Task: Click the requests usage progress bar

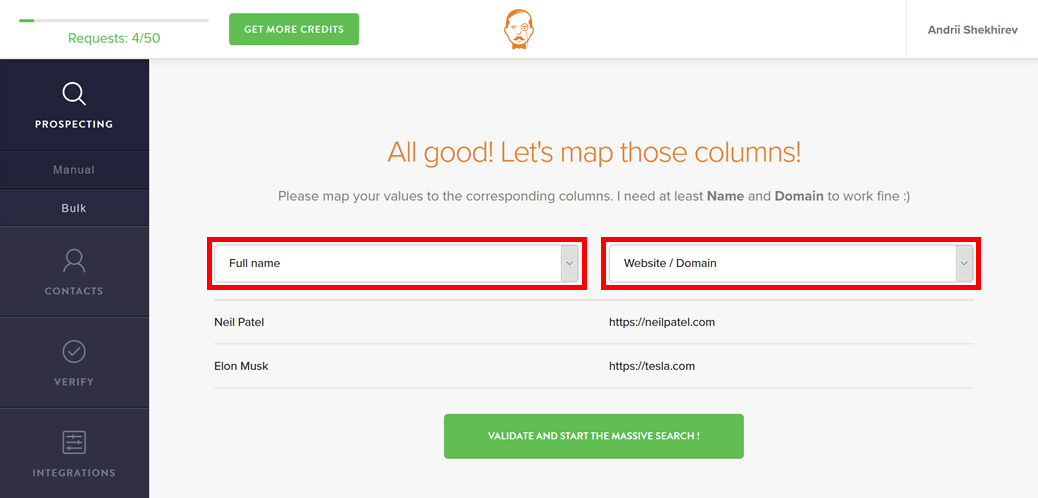Action: coord(114,21)
